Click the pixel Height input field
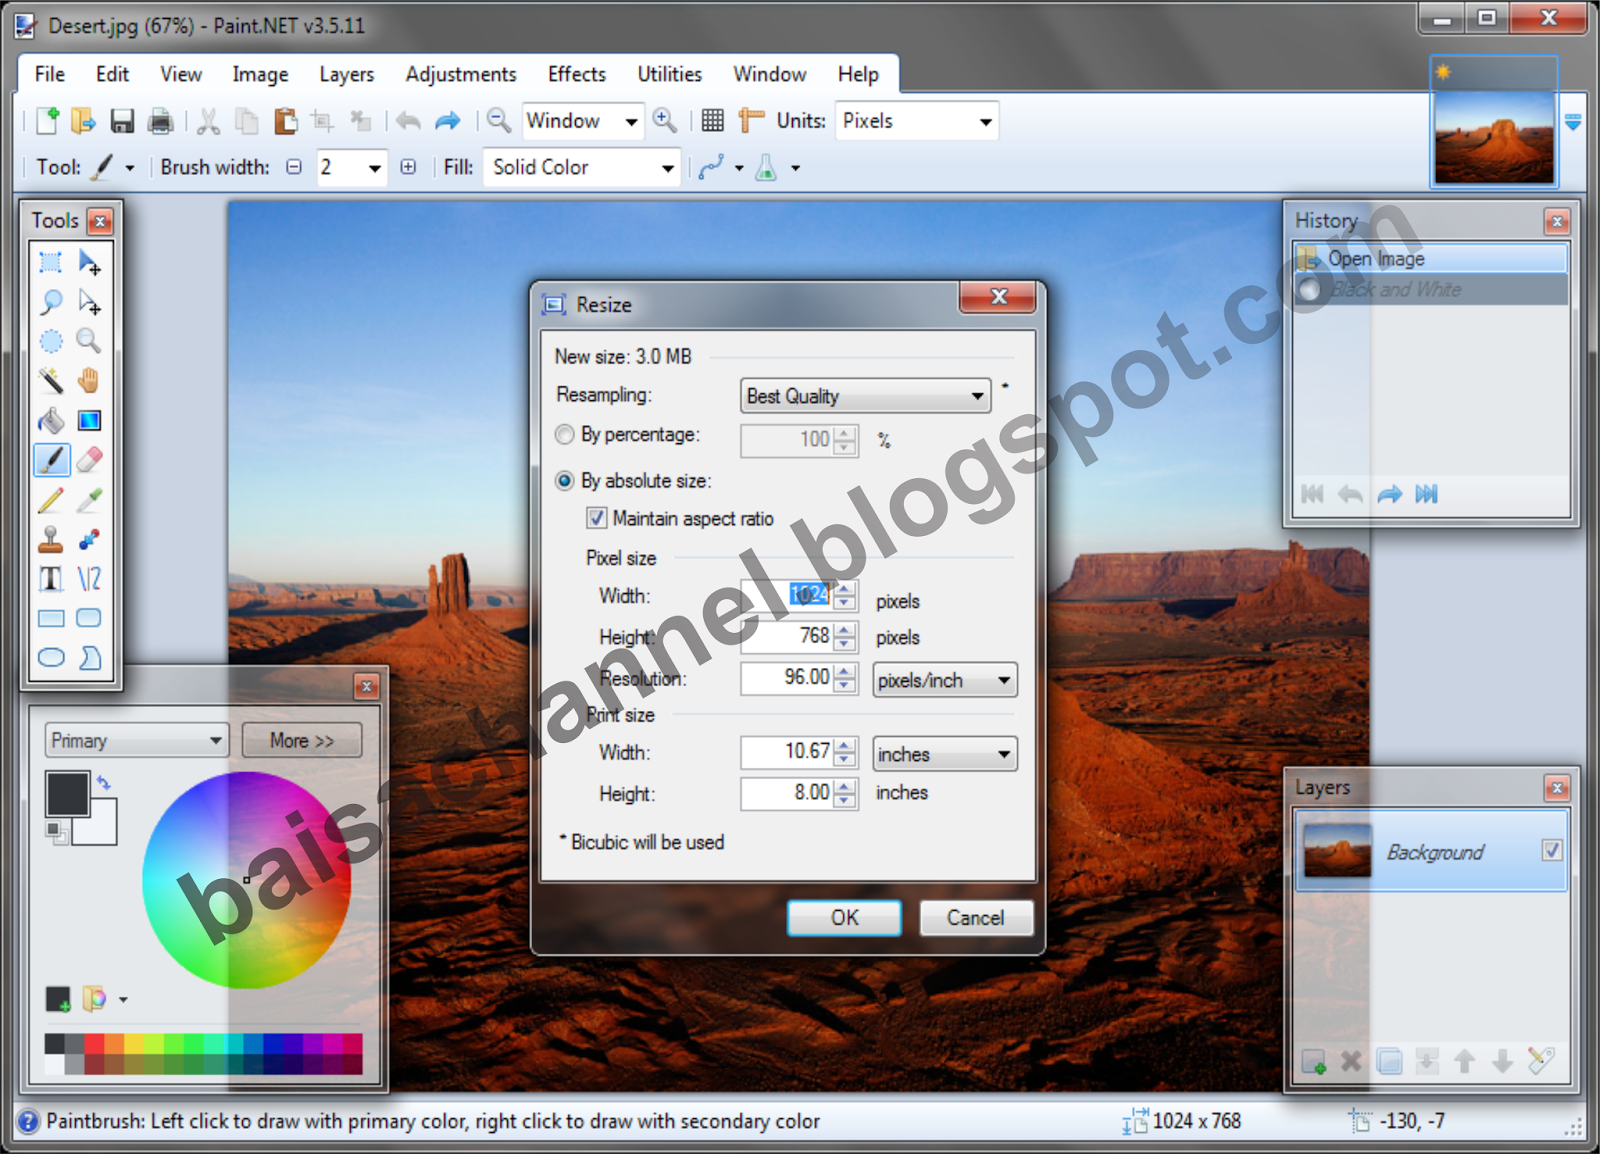This screenshot has height=1154, width=1600. (x=787, y=636)
